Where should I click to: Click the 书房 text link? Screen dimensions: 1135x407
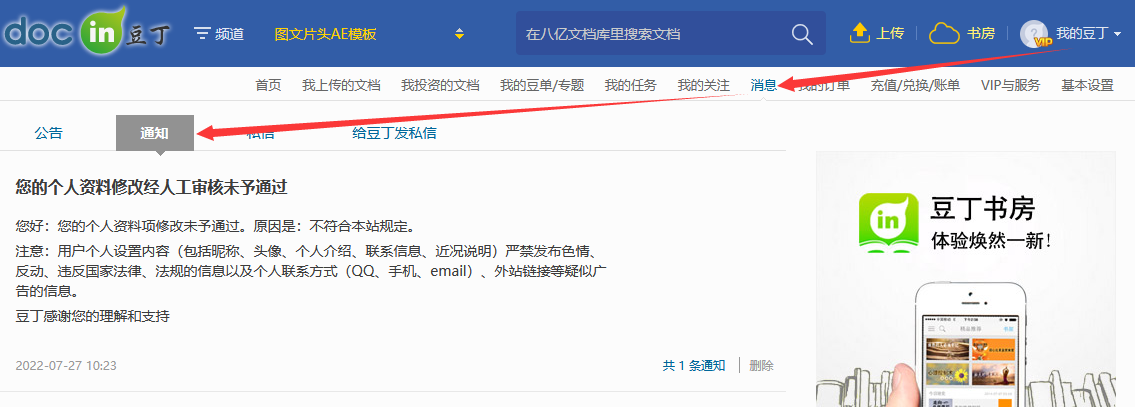tap(981, 33)
